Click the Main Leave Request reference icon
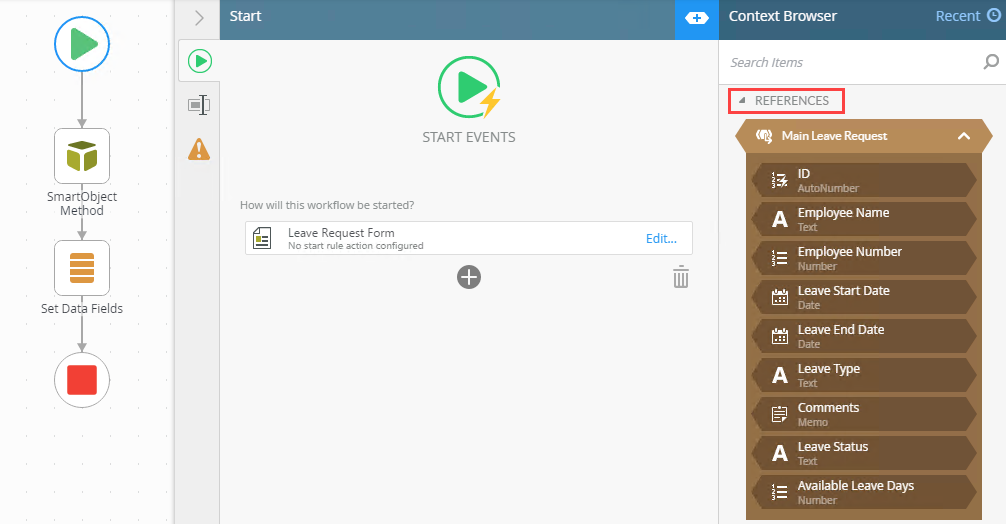This screenshot has width=1006, height=524. (764, 136)
